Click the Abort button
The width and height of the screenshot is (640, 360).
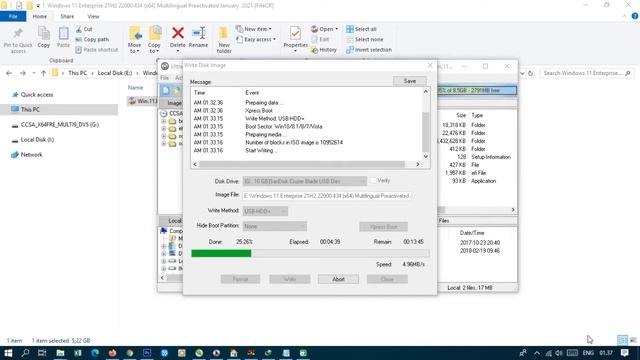tap(338, 279)
